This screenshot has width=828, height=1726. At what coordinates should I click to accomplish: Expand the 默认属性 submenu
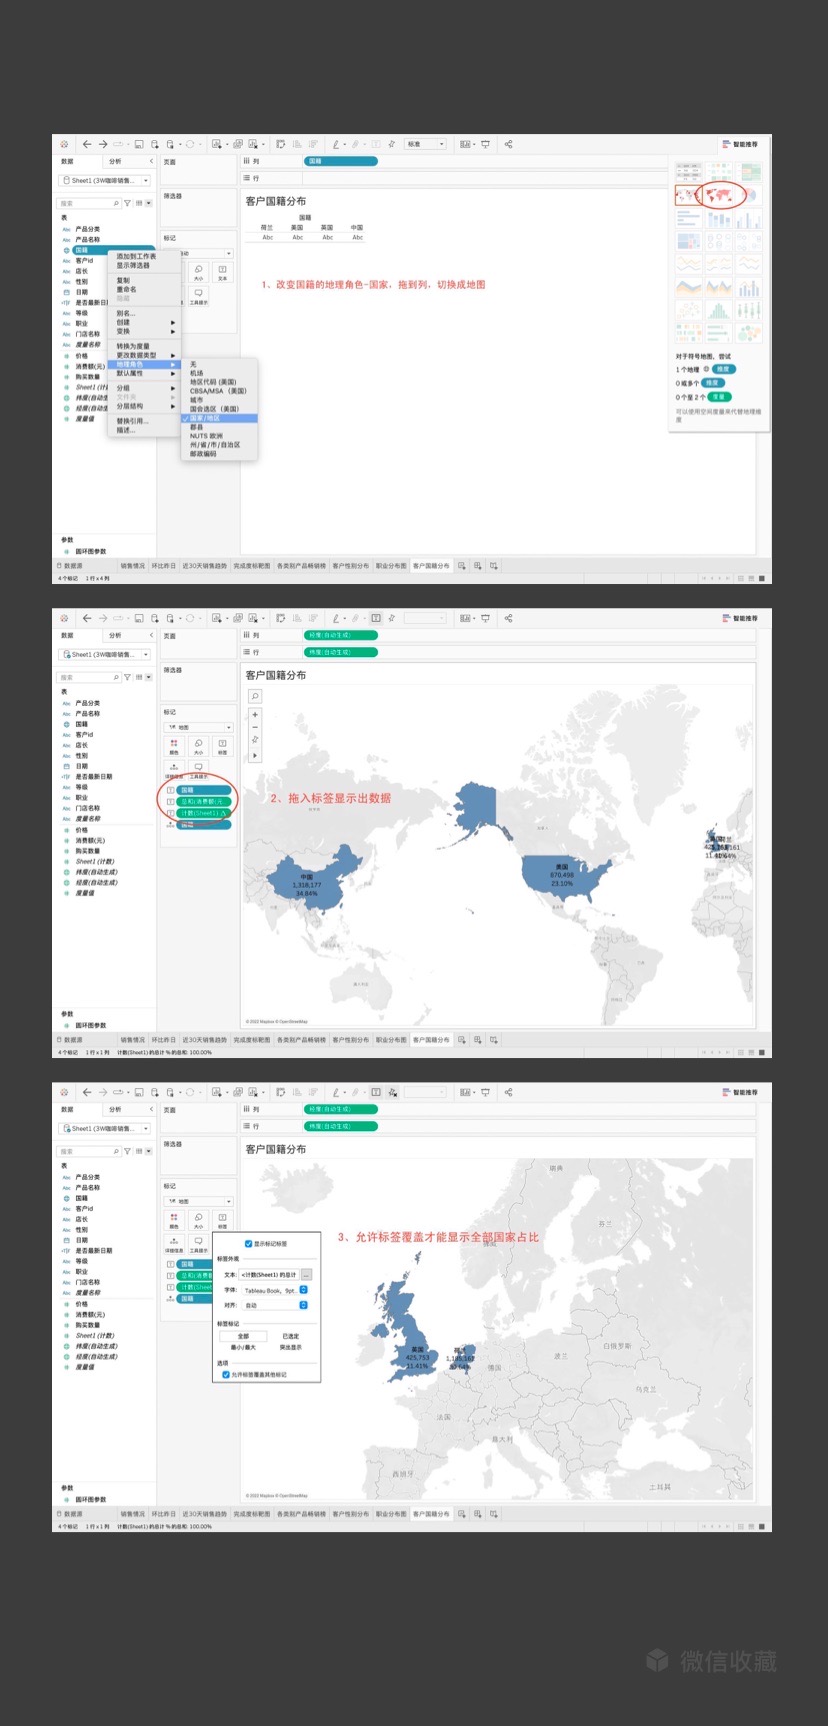click(x=145, y=373)
